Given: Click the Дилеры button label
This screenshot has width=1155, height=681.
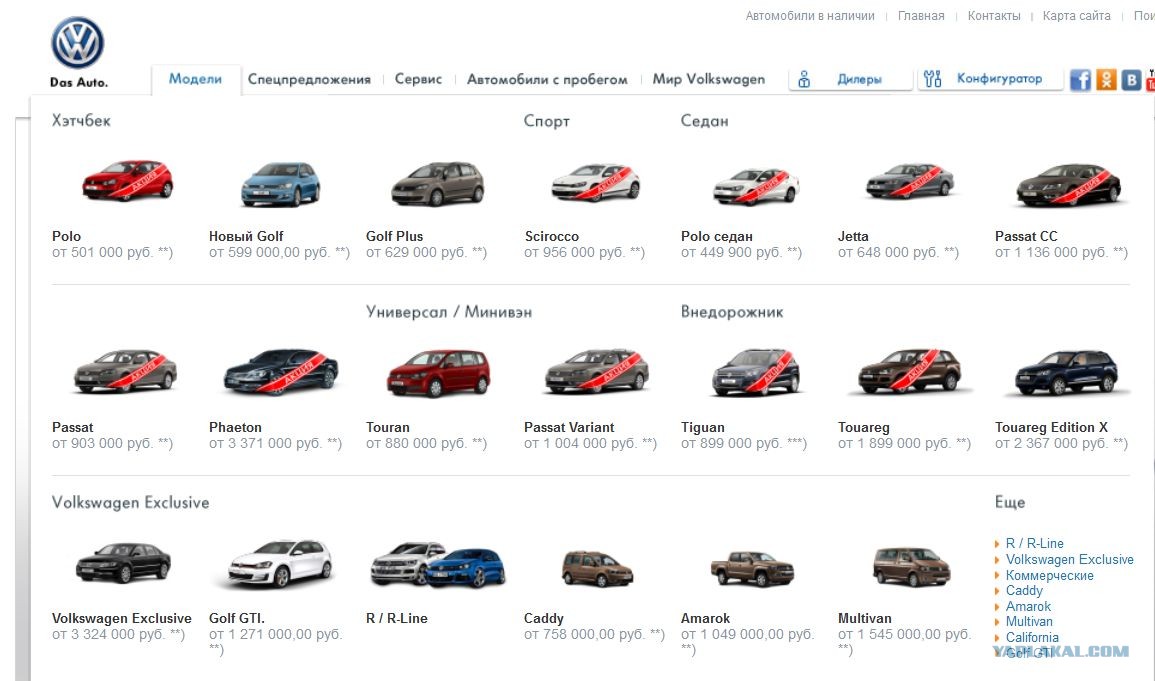Looking at the screenshot, I should (860, 79).
